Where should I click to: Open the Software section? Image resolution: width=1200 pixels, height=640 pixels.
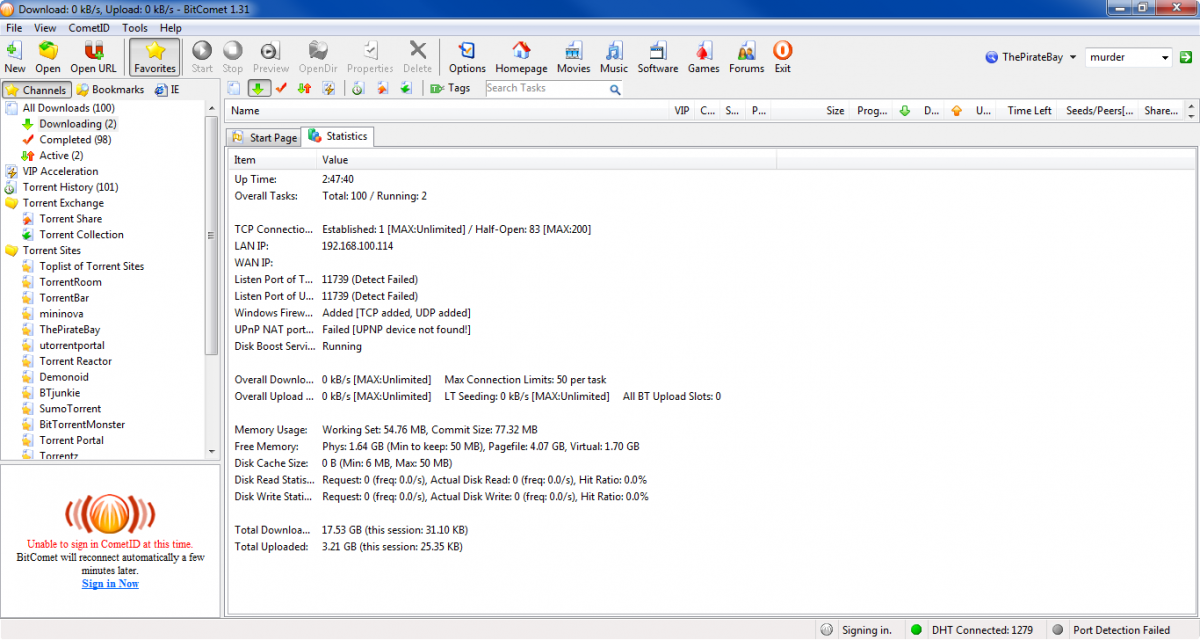click(658, 57)
